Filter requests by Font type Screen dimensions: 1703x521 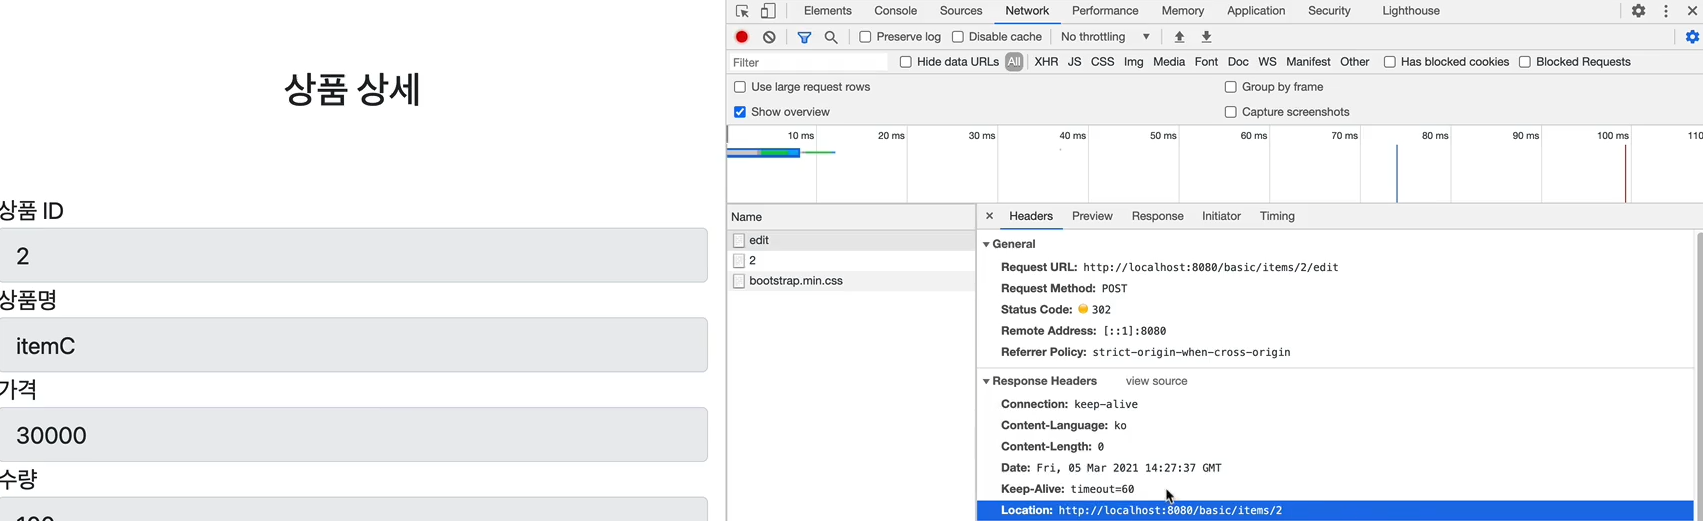point(1206,62)
